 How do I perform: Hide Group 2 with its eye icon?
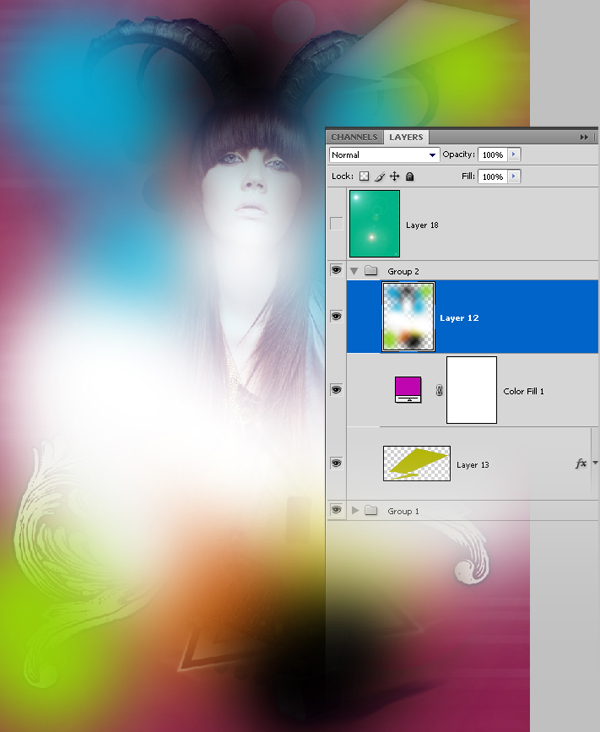[336, 270]
